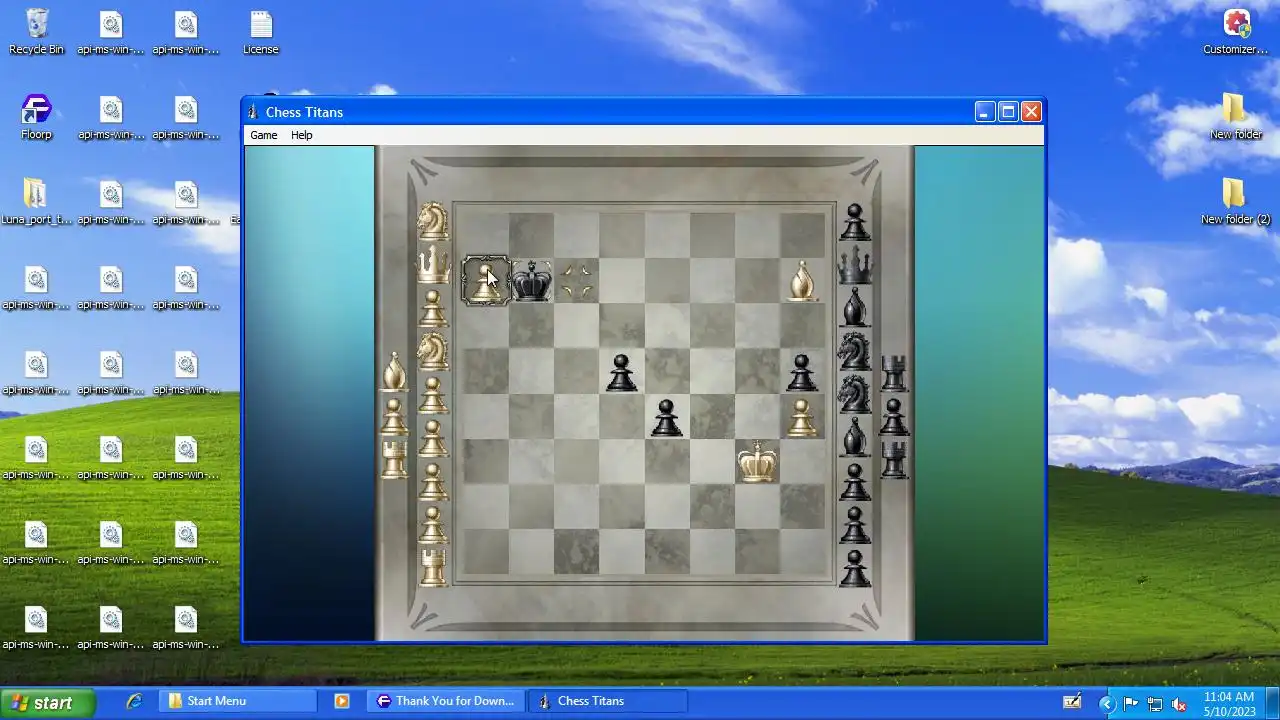Click the pen input panel tray icon

(x=1072, y=702)
